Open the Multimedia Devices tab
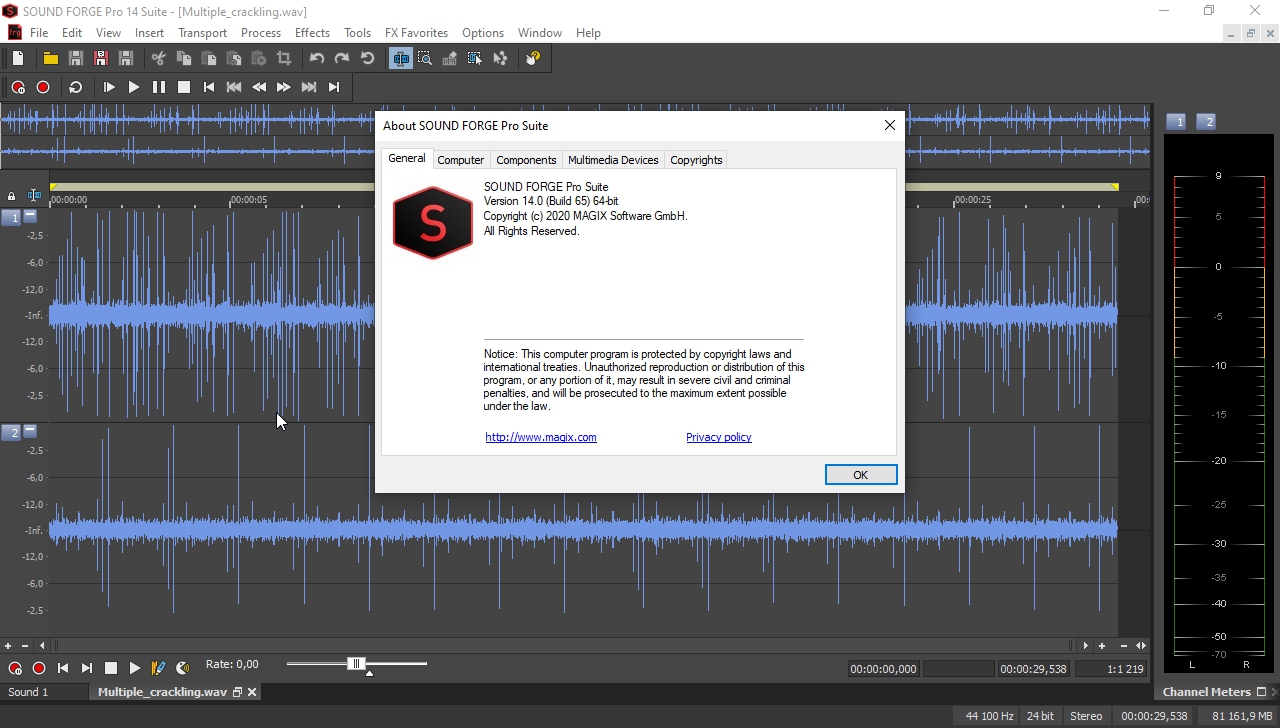This screenshot has width=1280, height=728. pos(613,160)
